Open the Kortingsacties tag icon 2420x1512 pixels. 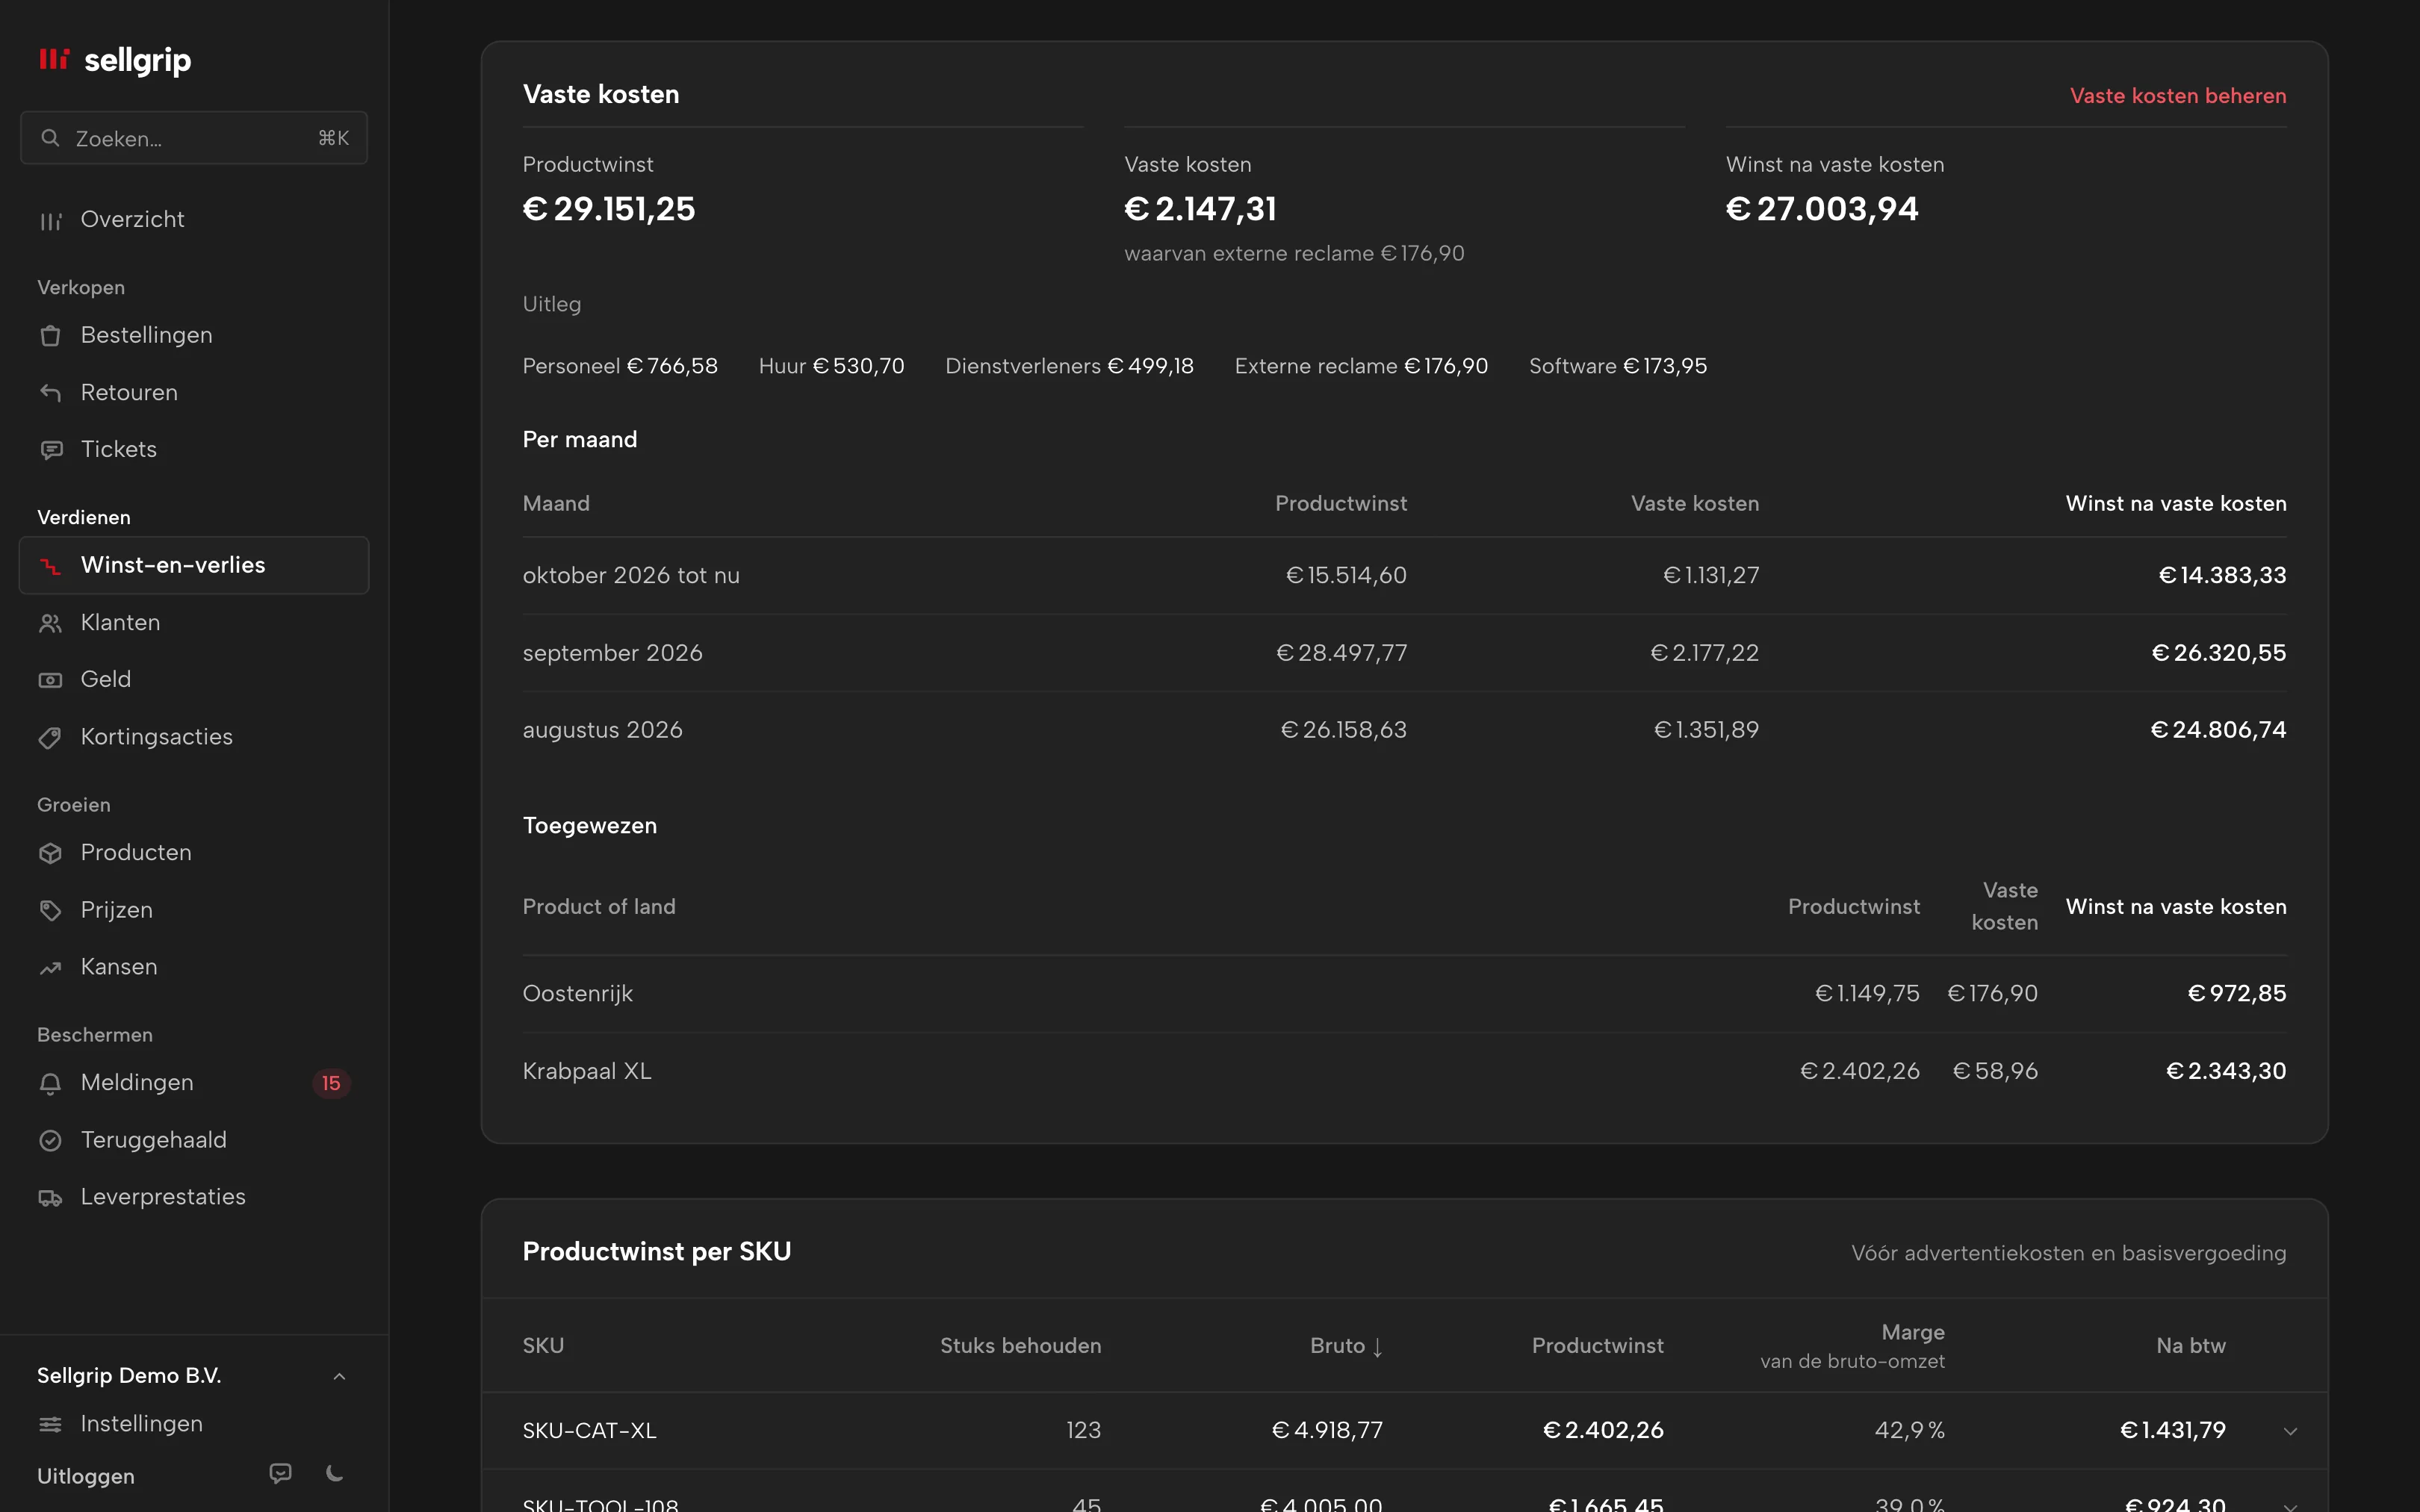pyautogui.click(x=50, y=738)
